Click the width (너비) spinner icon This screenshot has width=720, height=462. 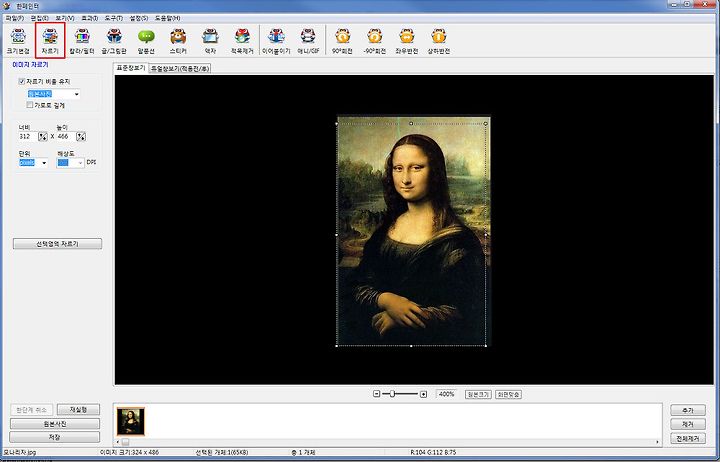[43, 136]
